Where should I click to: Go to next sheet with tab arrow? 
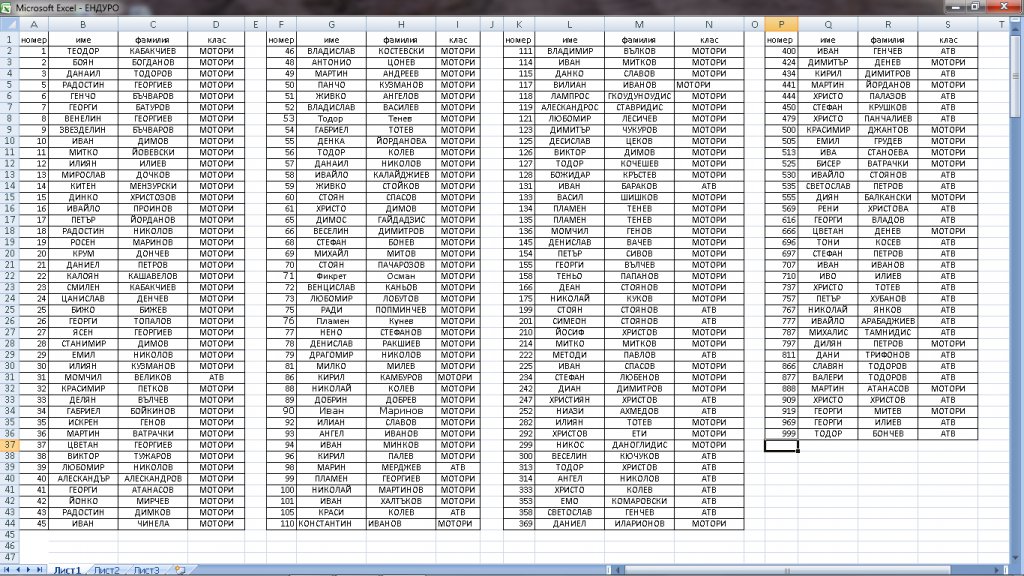click(x=28, y=570)
